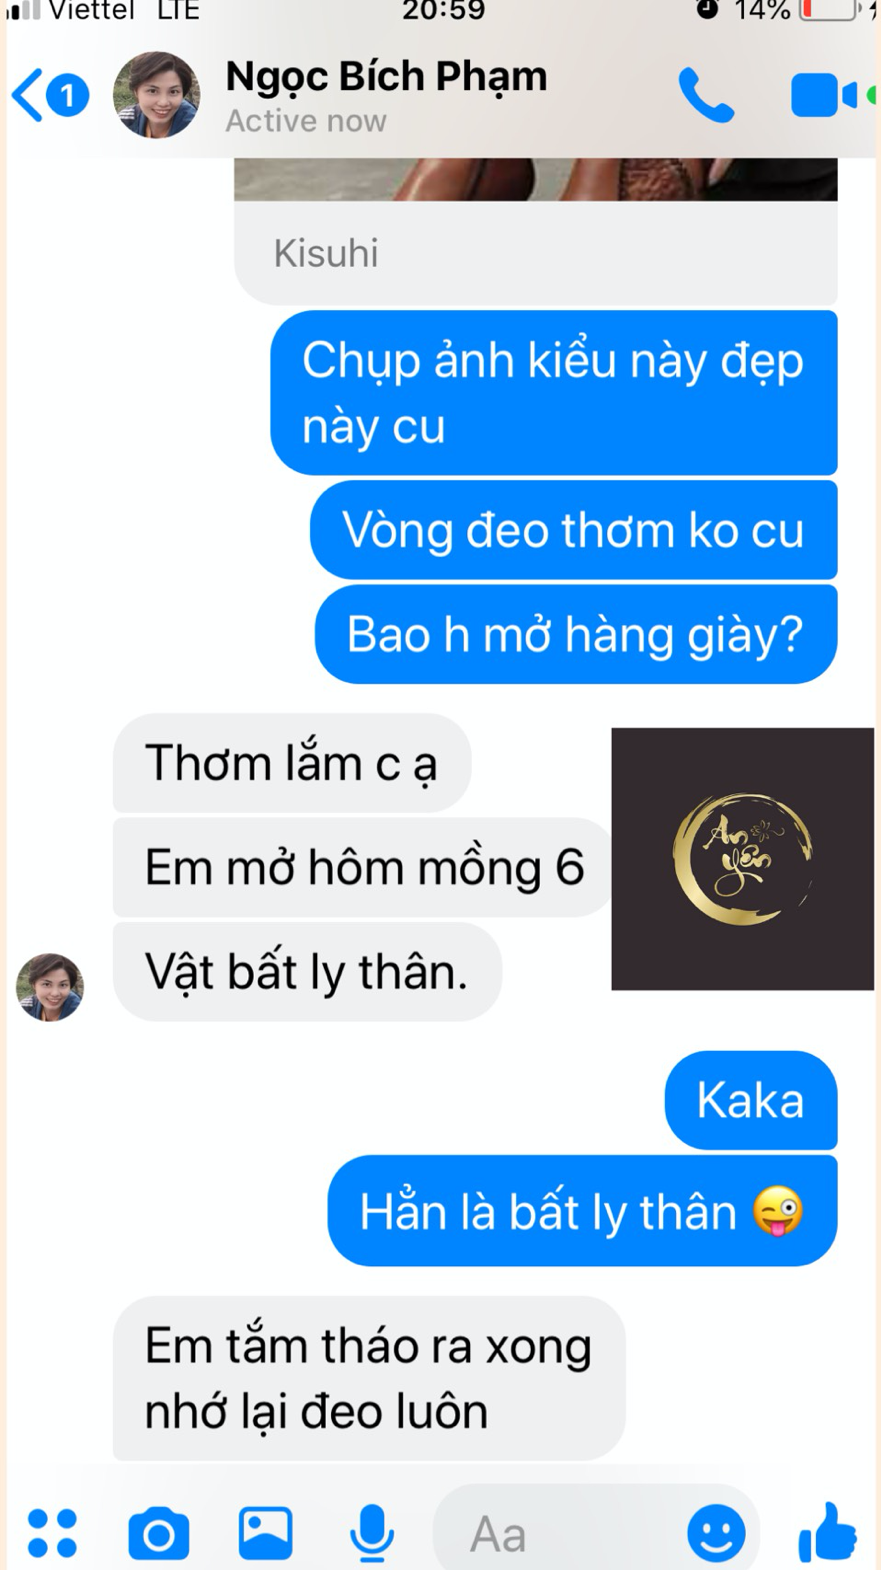Select the "Hẳn là bất ly thân" message
Image resolution: width=881 pixels, height=1570 pixels.
(x=582, y=1211)
